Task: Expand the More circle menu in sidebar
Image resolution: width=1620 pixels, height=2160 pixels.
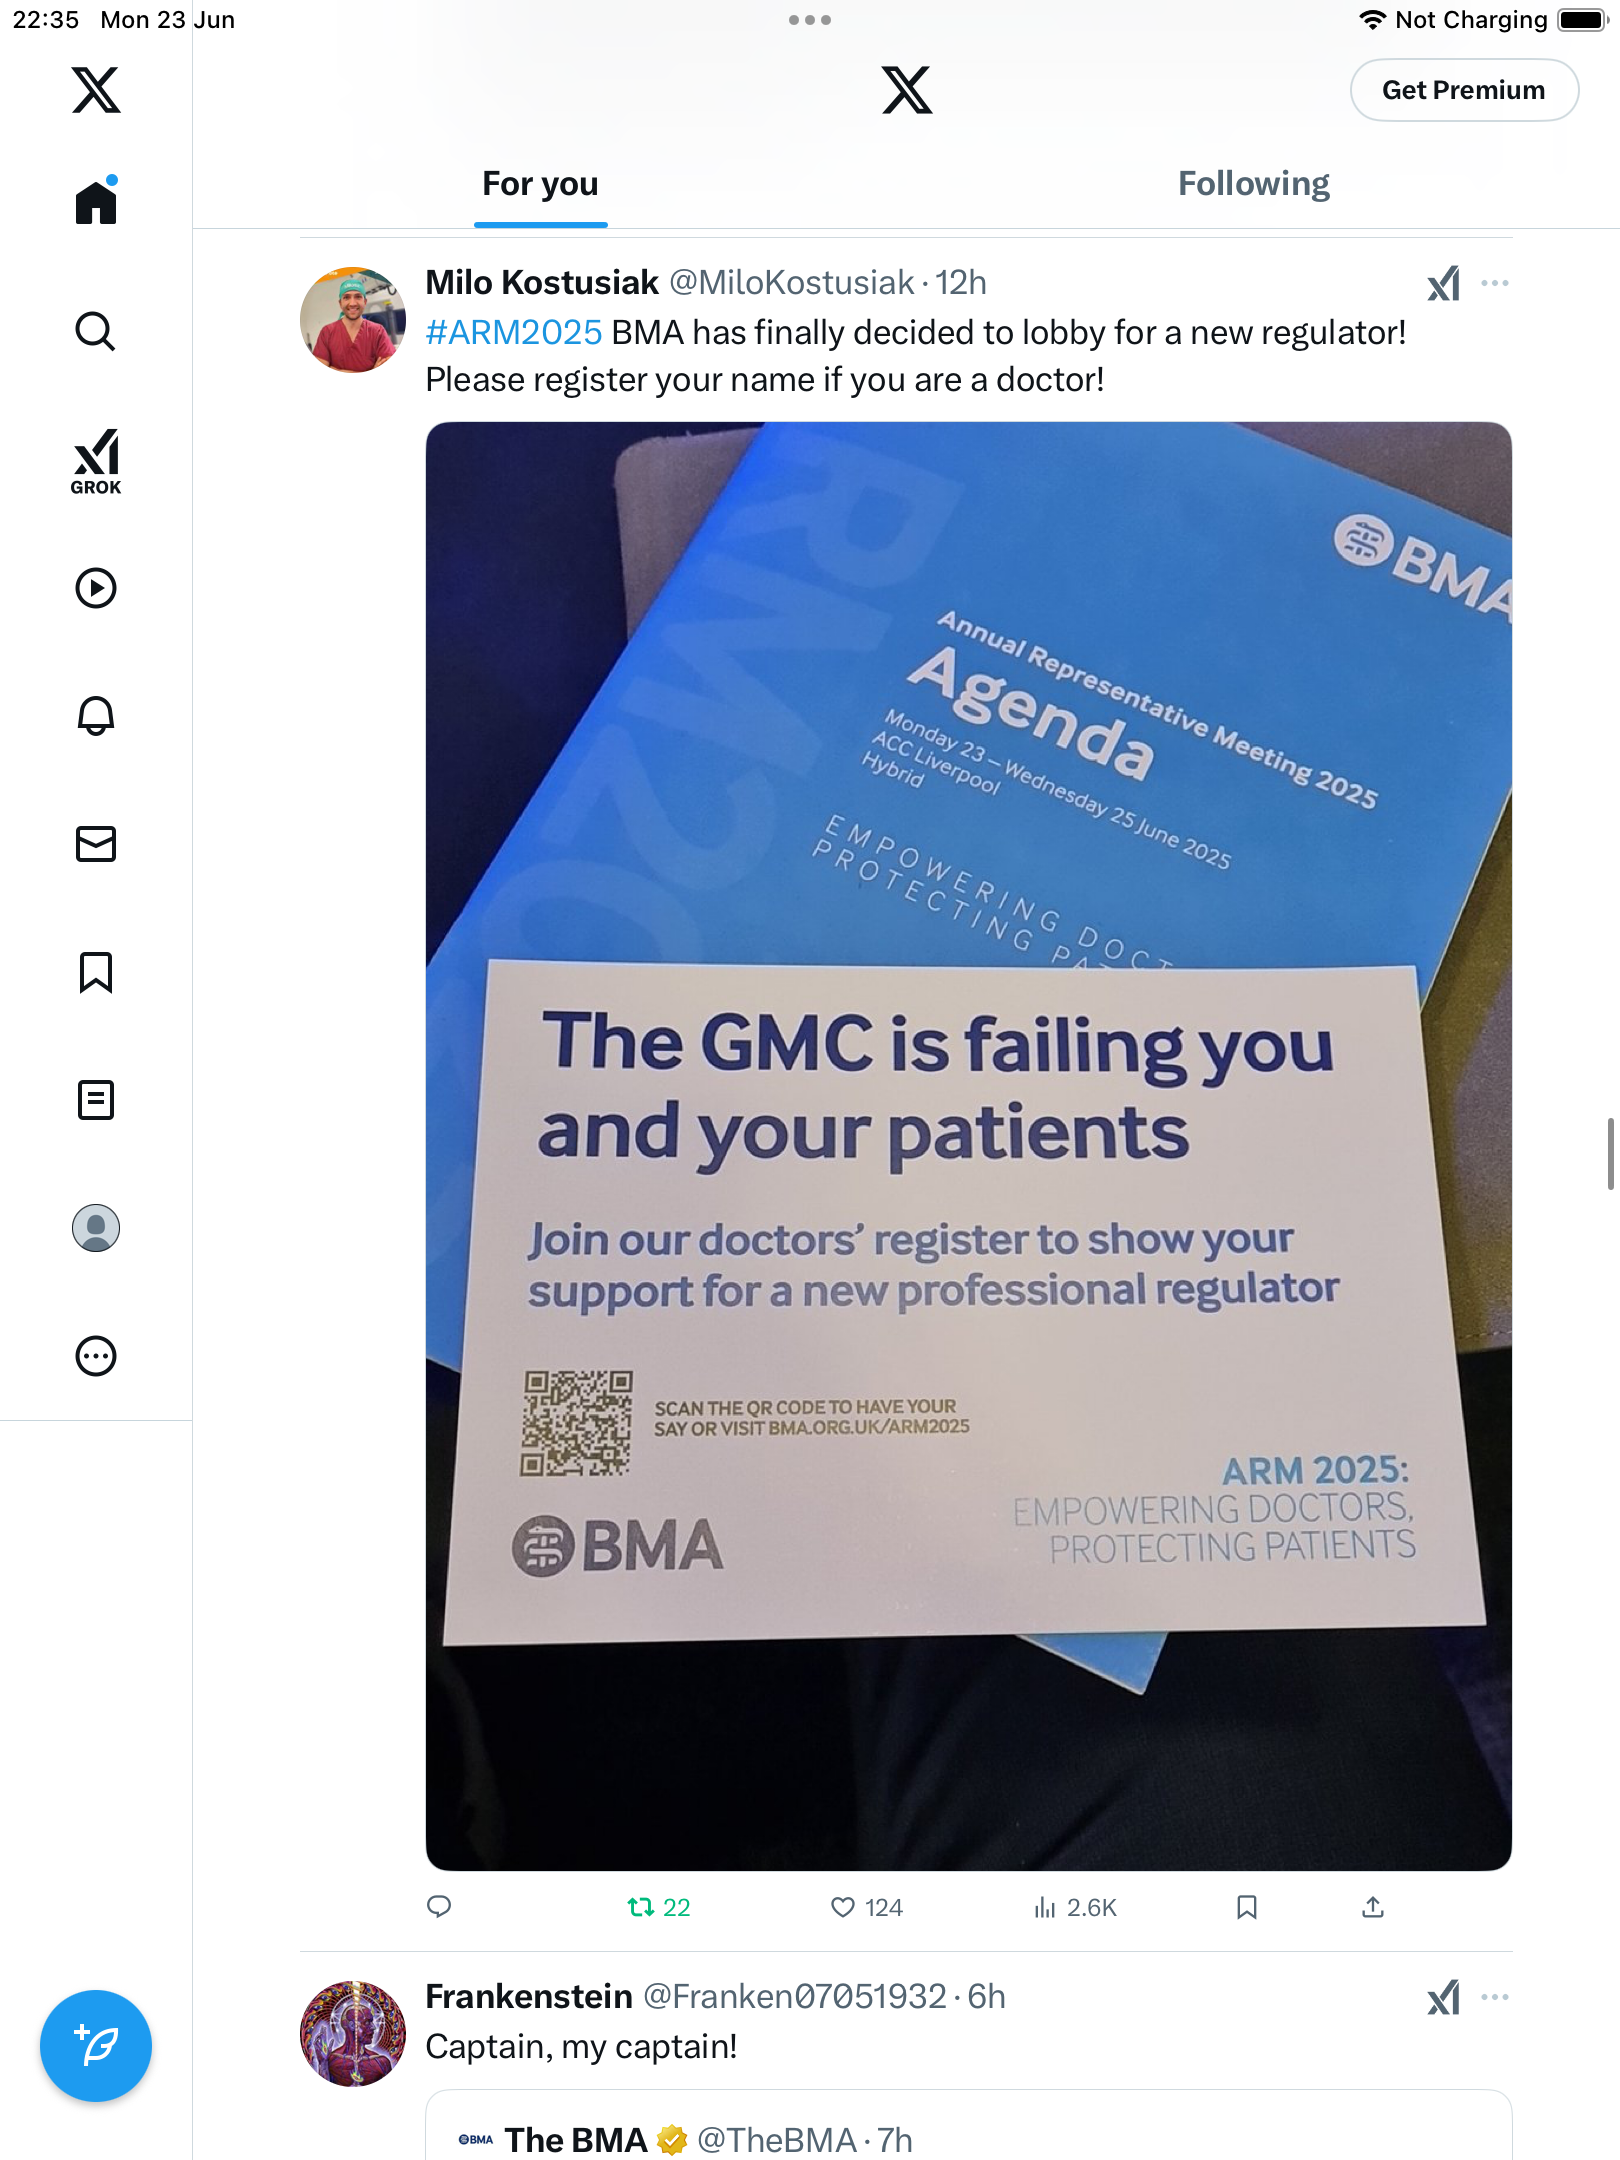Action: point(96,1356)
